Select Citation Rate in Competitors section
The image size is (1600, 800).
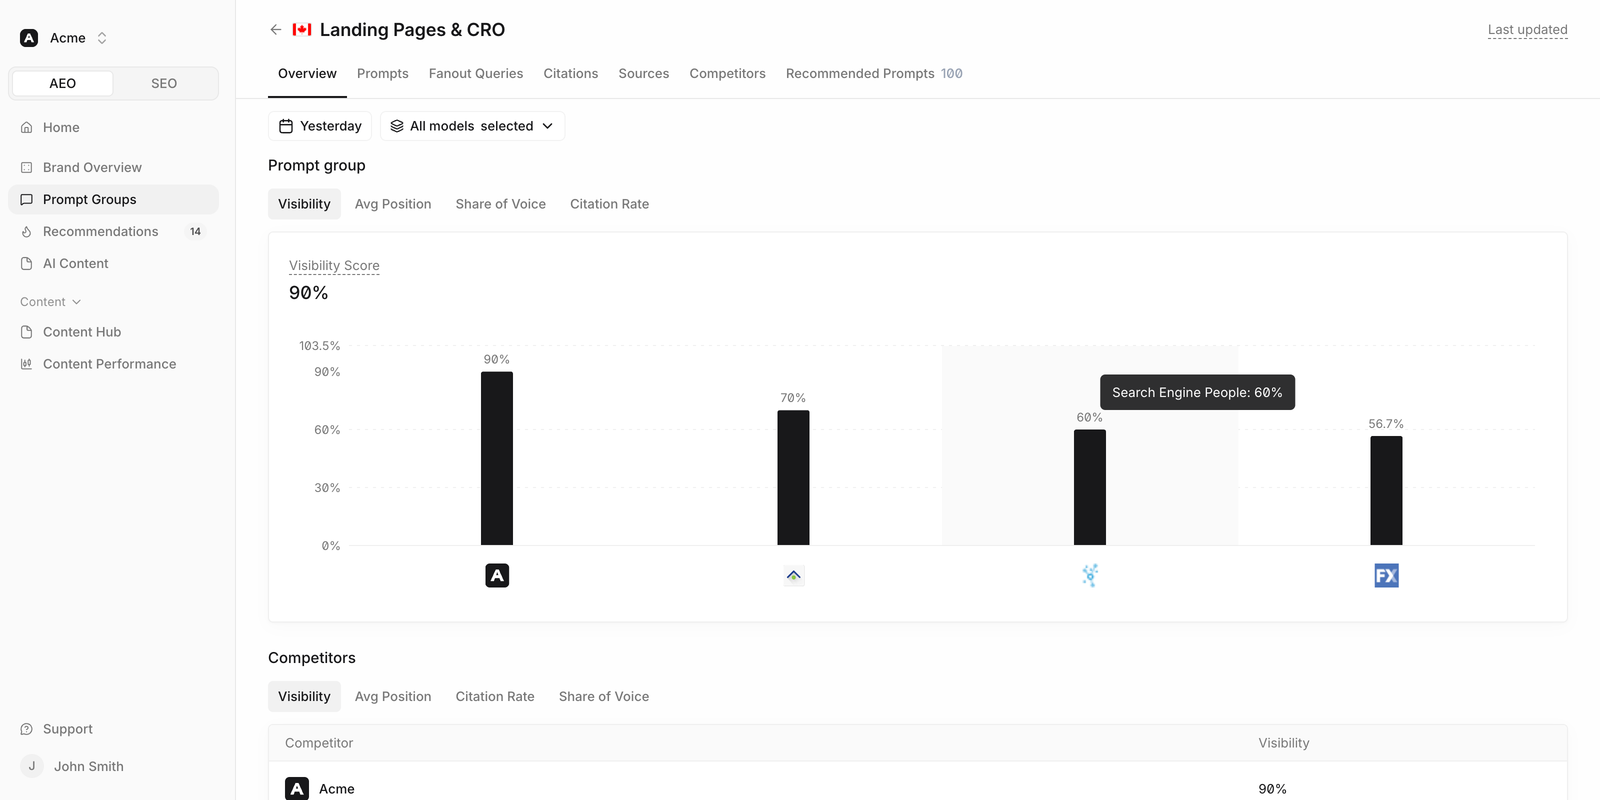click(495, 697)
